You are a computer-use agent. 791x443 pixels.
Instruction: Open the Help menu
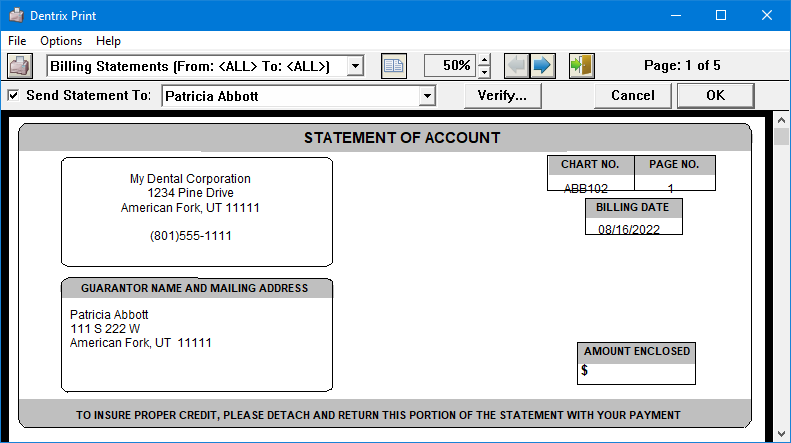108,41
